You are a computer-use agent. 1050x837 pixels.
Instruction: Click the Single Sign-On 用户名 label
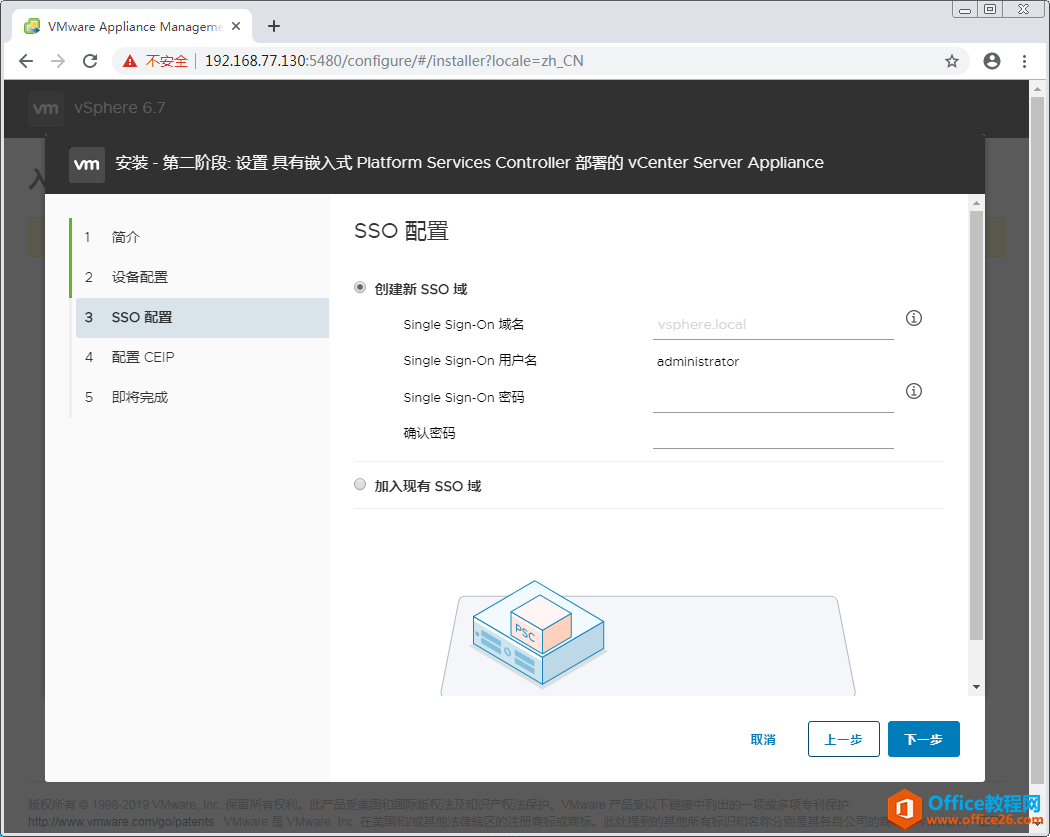pos(470,360)
